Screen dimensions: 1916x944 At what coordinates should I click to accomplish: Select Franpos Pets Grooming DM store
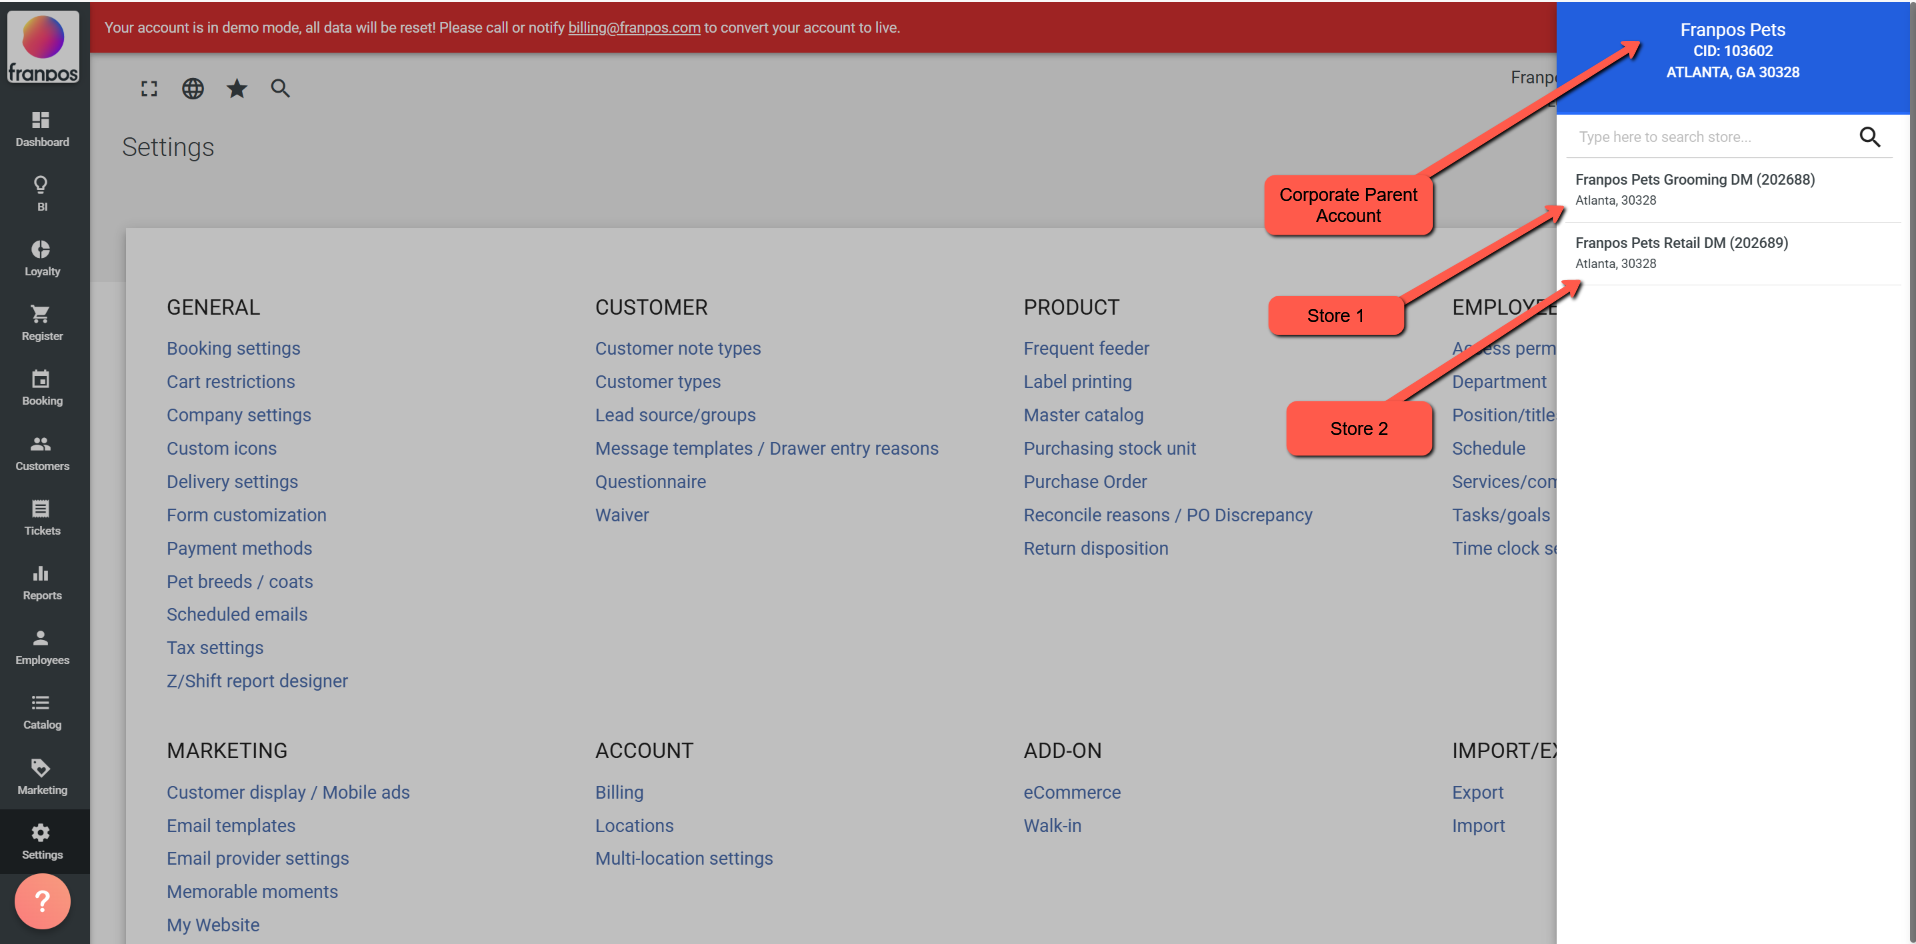(x=1733, y=190)
